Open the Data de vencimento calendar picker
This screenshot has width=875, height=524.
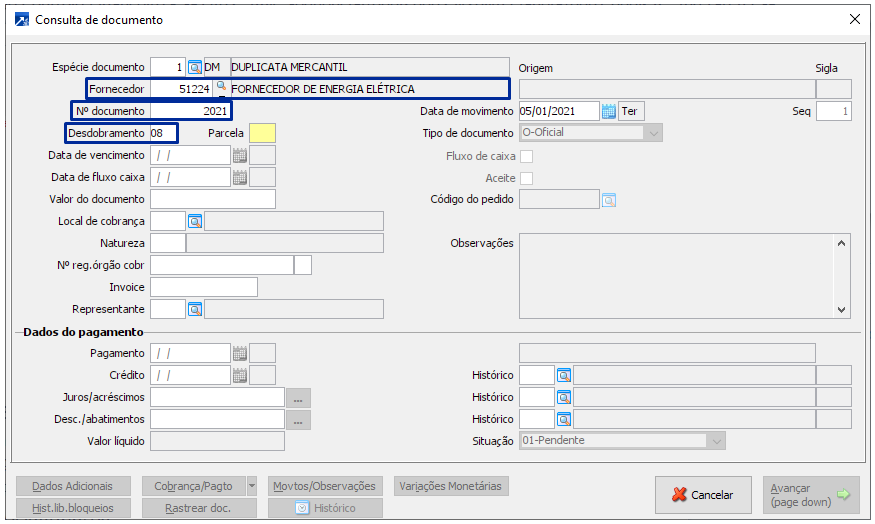pyautogui.click(x=239, y=155)
